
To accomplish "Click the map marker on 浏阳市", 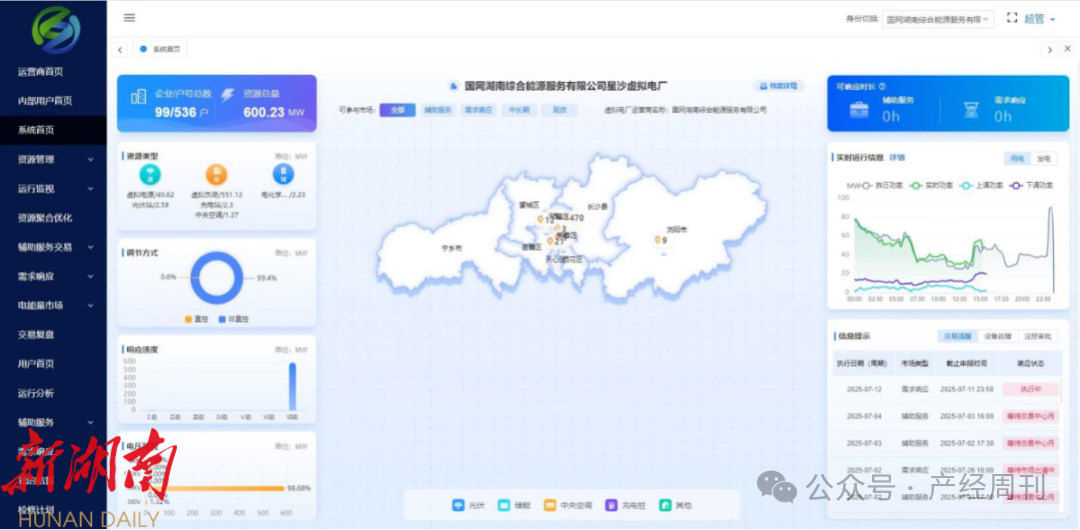I will pyautogui.click(x=657, y=239).
